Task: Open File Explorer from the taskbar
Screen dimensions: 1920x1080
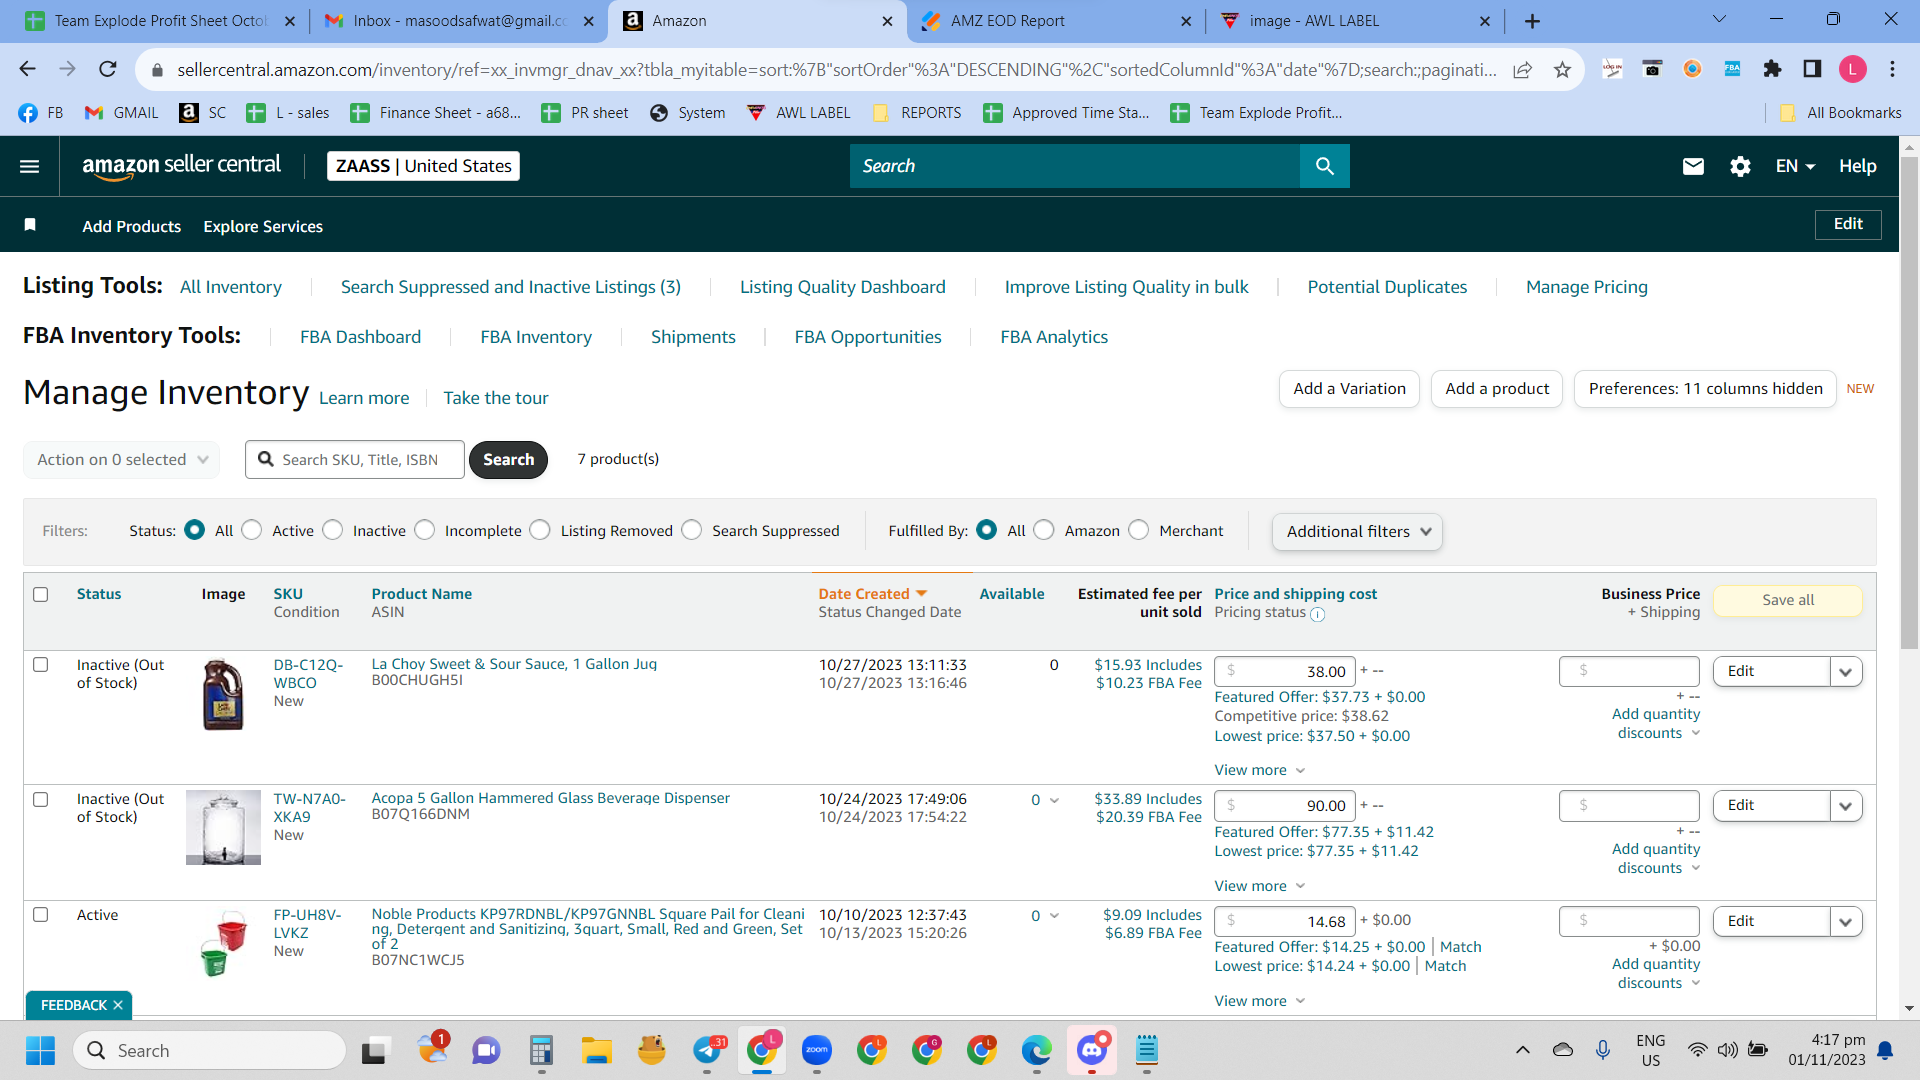Action: coord(597,1050)
